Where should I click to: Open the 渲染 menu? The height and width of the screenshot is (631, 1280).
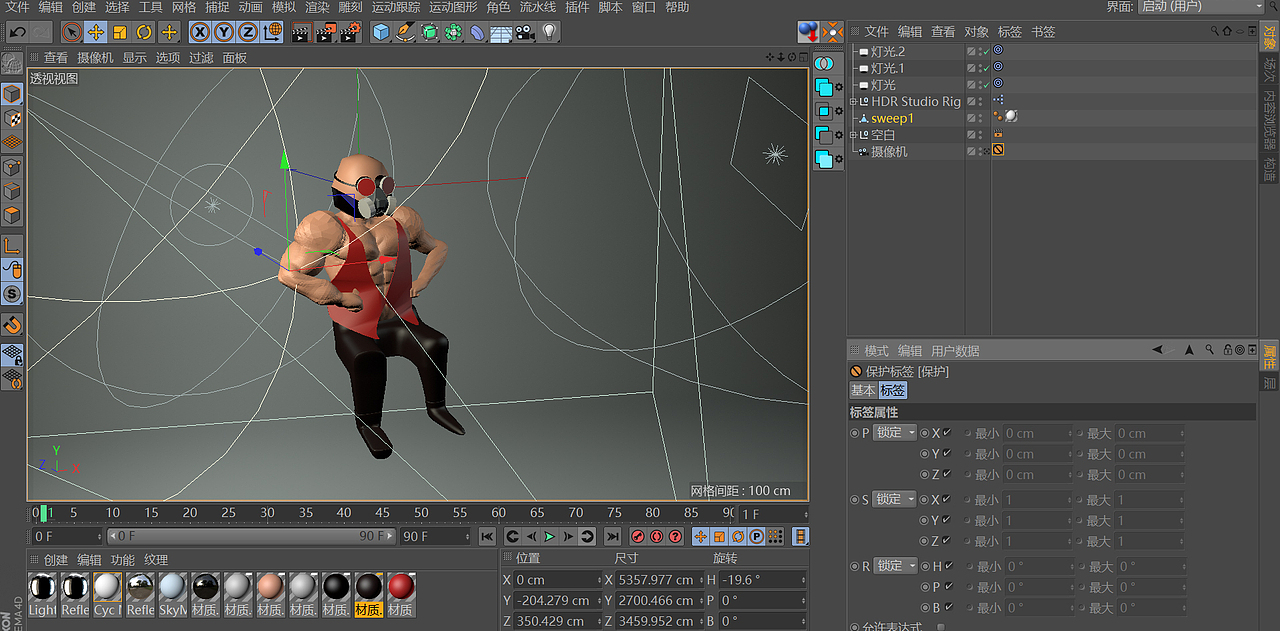pyautogui.click(x=317, y=7)
